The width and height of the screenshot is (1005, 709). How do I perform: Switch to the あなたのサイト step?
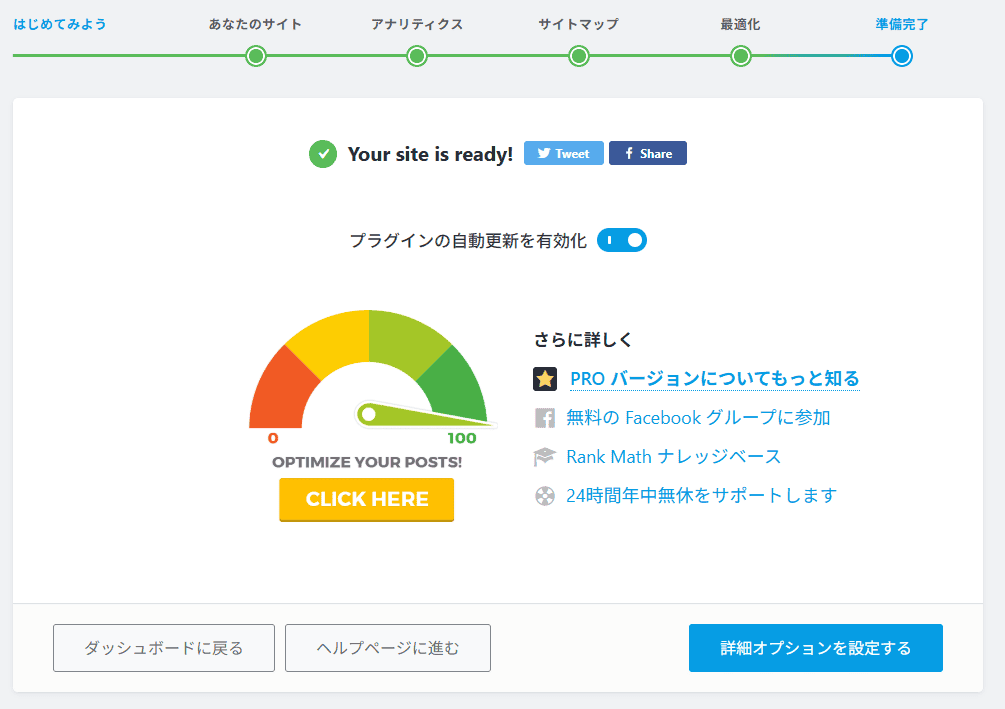(255, 57)
